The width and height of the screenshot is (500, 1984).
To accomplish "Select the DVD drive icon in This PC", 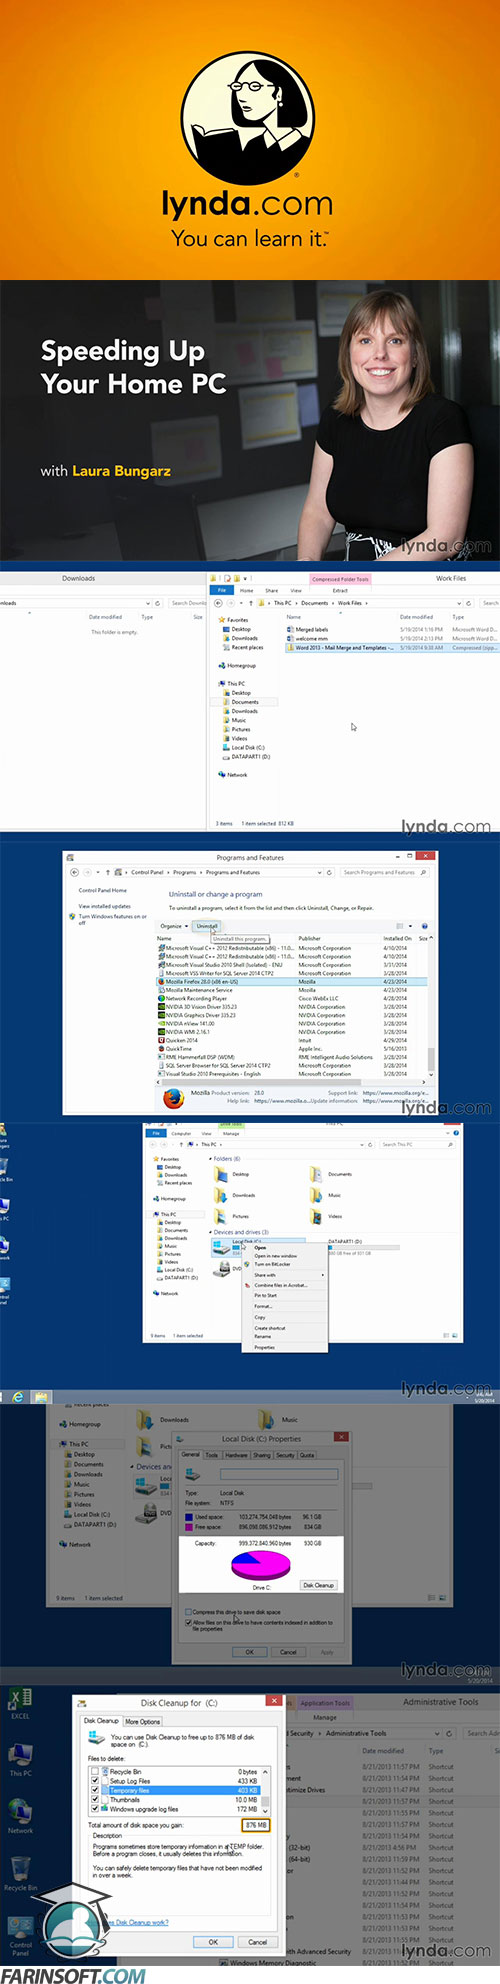I will 224,1268.
